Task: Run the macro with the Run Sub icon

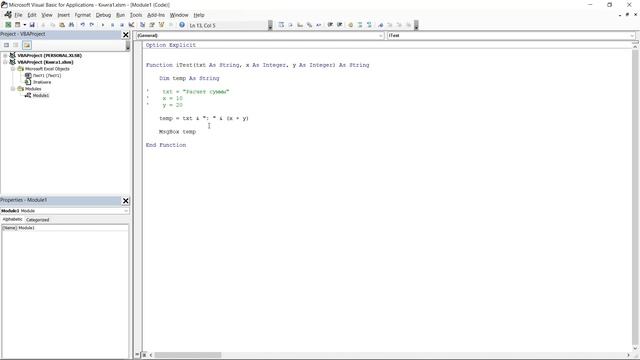Action: (x=103, y=25)
